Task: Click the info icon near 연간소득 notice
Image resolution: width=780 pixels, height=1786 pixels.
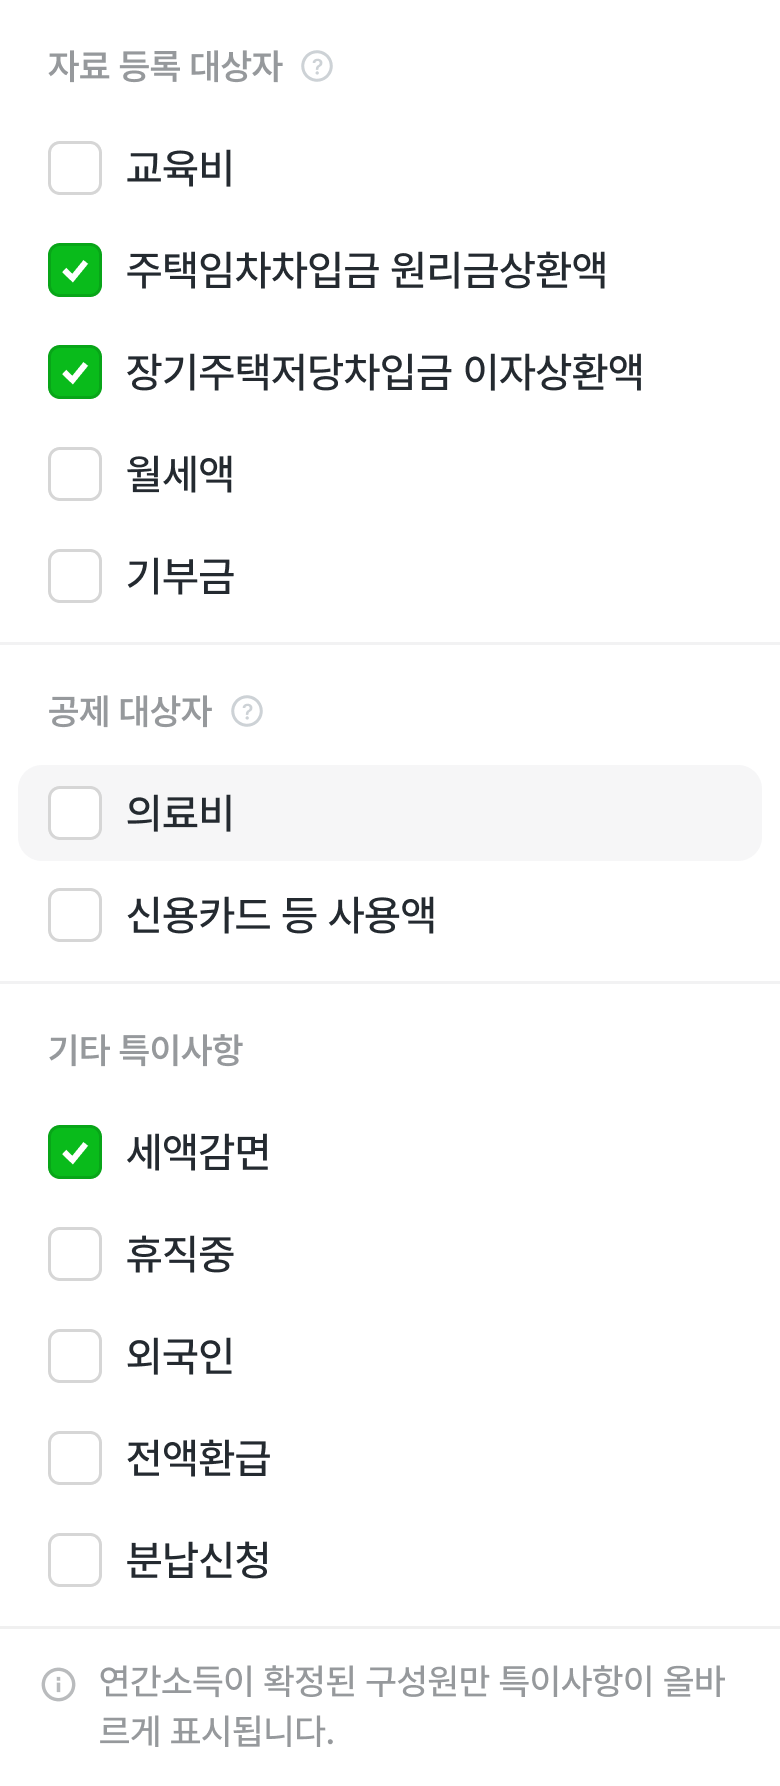Action: click(x=58, y=1684)
